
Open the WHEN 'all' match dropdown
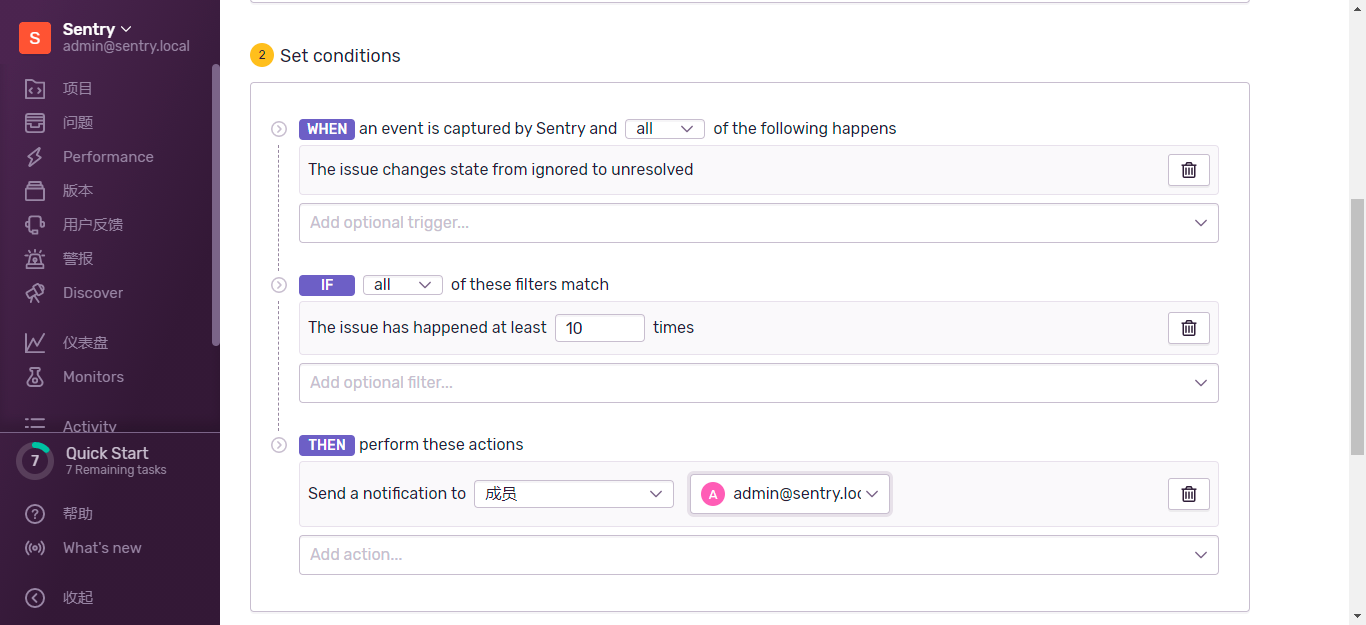point(665,129)
